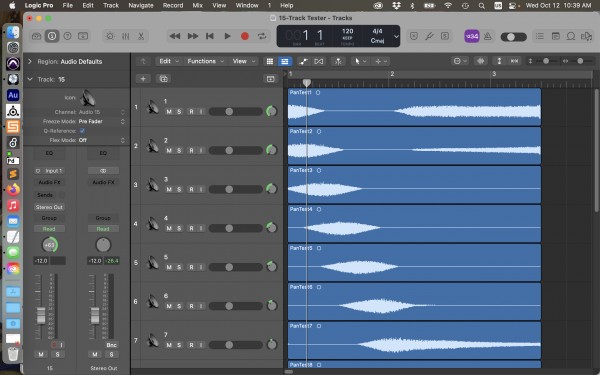Viewport: 600px width, 375px height.
Task: Open View menu in Tracks area
Action: [x=243, y=61]
